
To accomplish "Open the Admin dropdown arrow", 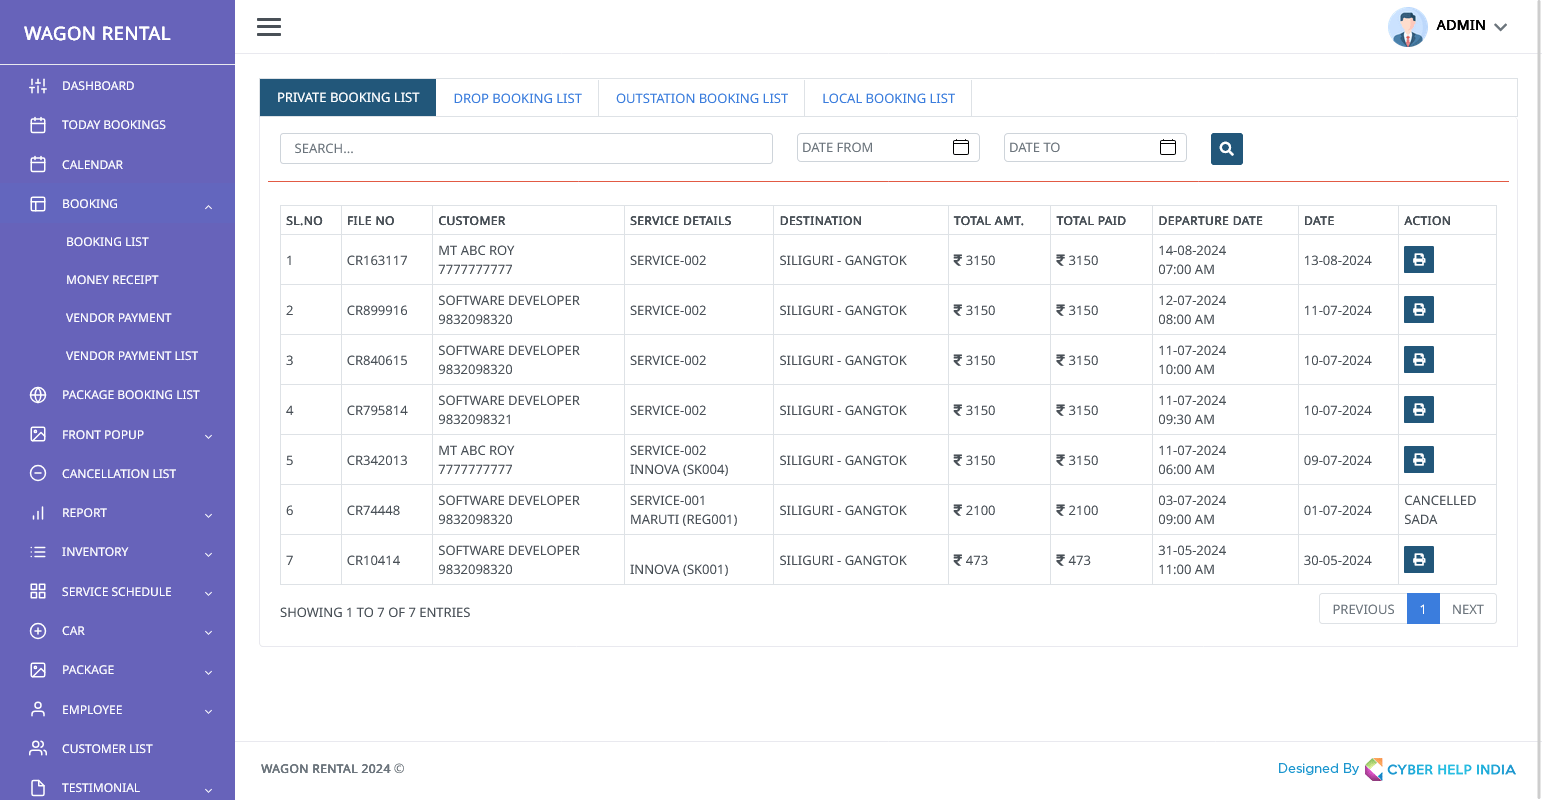I will 1500,27.
